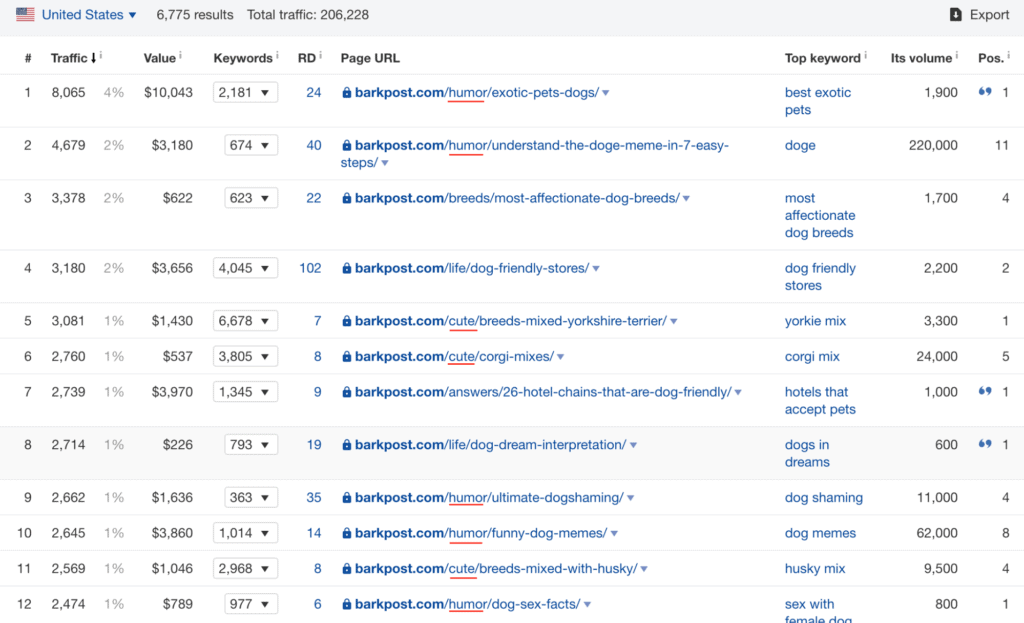Click the quote icon in dogs in dreams row
The height and width of the screenshot is (623, 1024).
(985, 444)
